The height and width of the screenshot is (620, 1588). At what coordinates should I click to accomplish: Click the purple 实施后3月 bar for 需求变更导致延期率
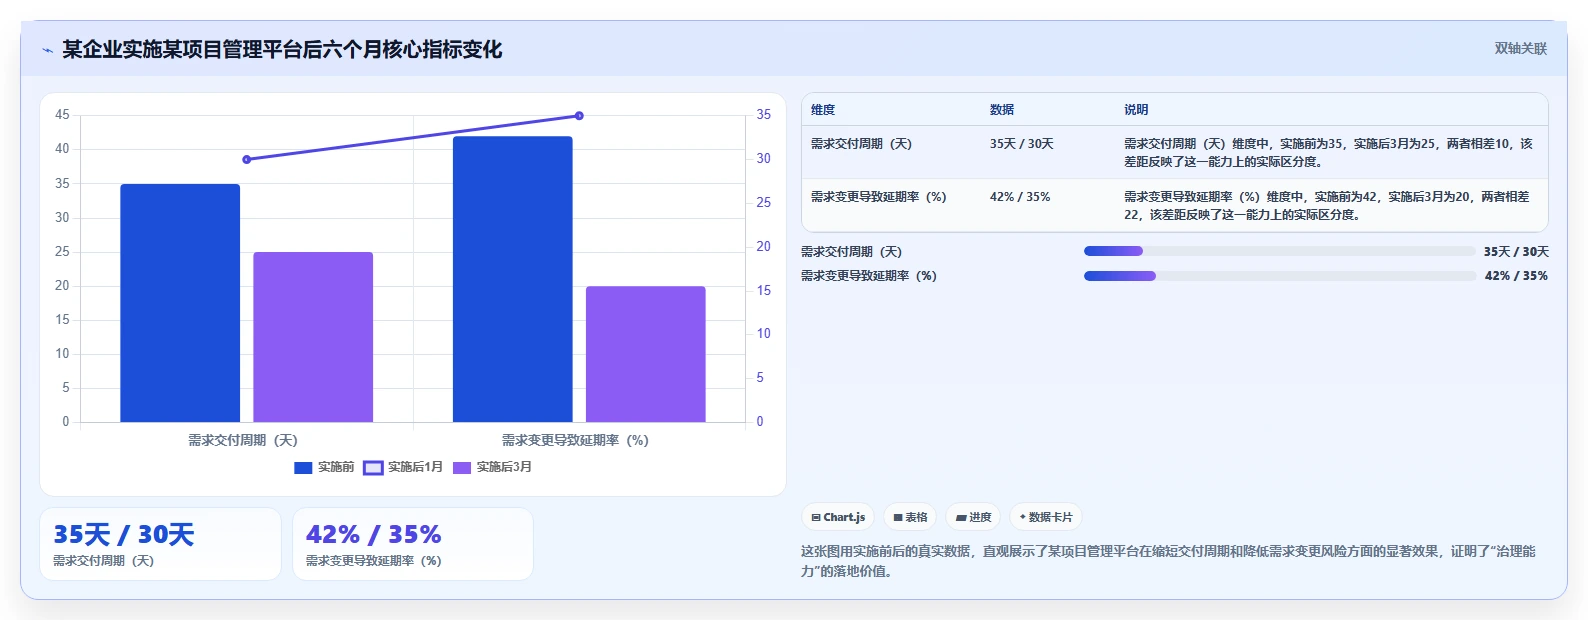[646, 354]
